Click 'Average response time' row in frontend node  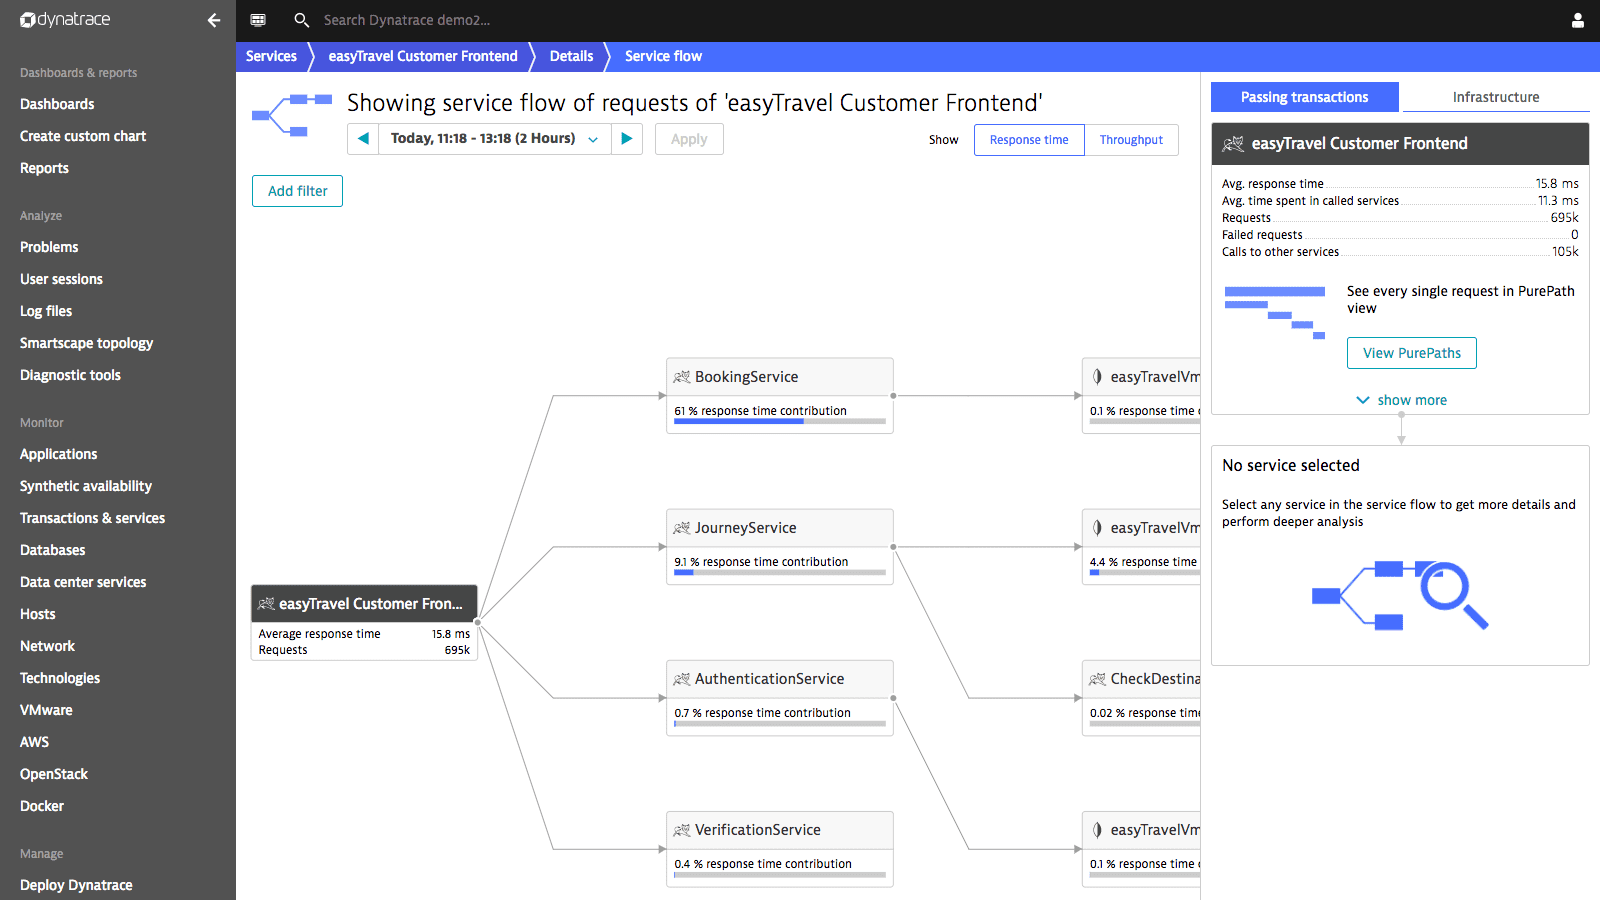(364, 634)
